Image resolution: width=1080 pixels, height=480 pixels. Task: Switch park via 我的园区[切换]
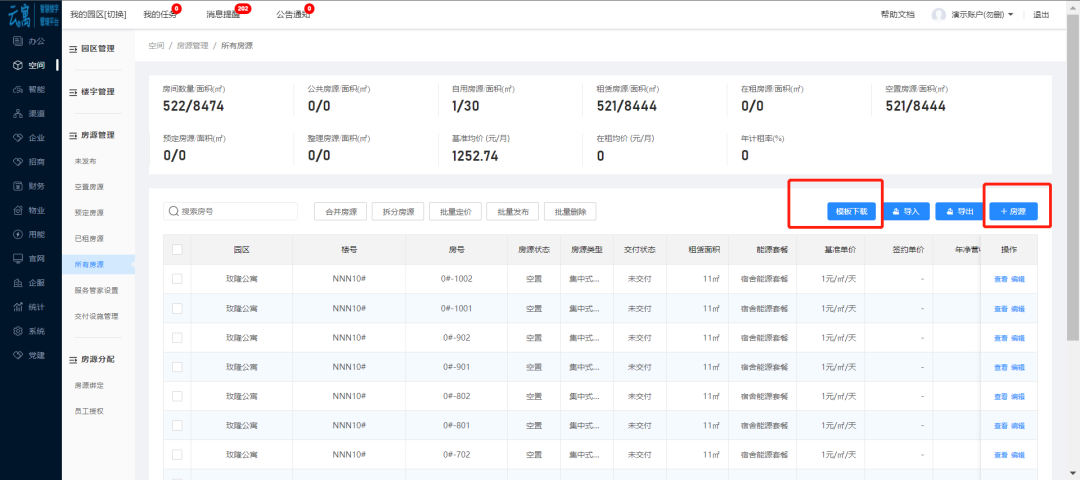[98, 14]
